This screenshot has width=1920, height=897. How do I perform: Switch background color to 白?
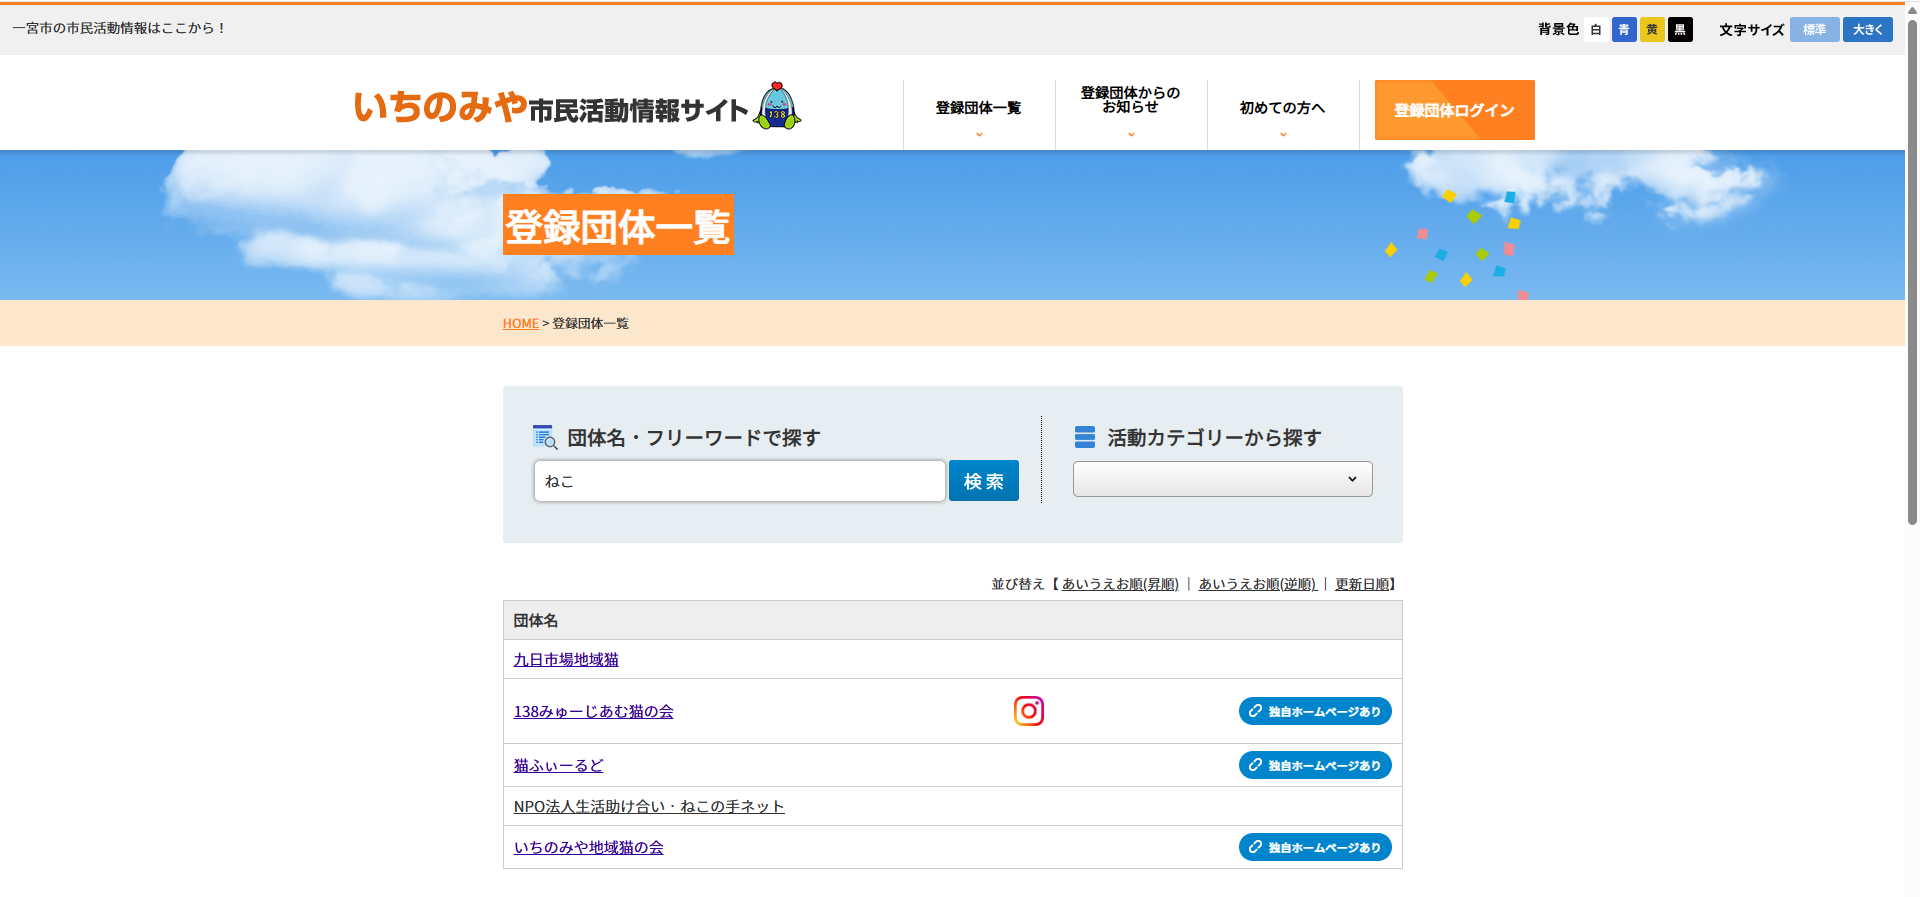coord(1596,30)
